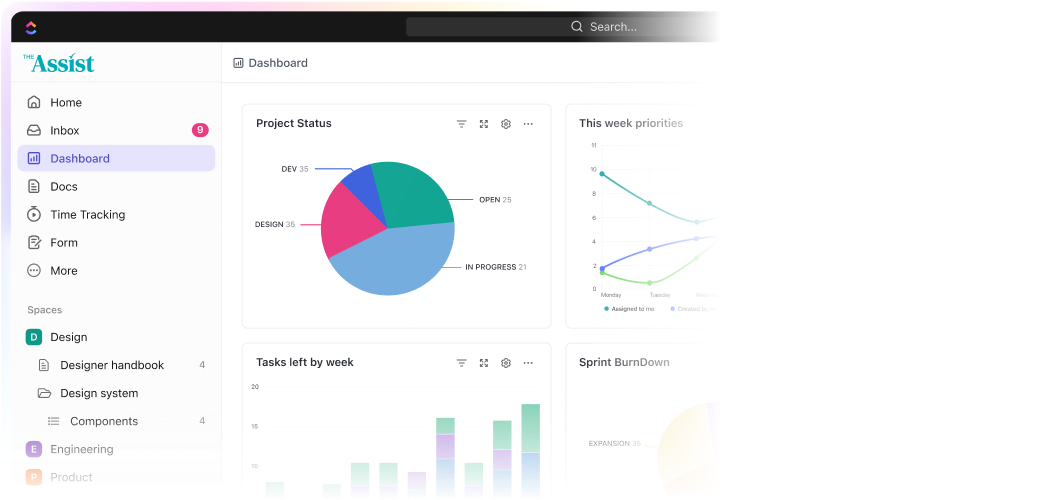Toggle the Assigned to me legend item
Image resolution: width=1060 pixels, height=500 pixels.
coord(629,309)
